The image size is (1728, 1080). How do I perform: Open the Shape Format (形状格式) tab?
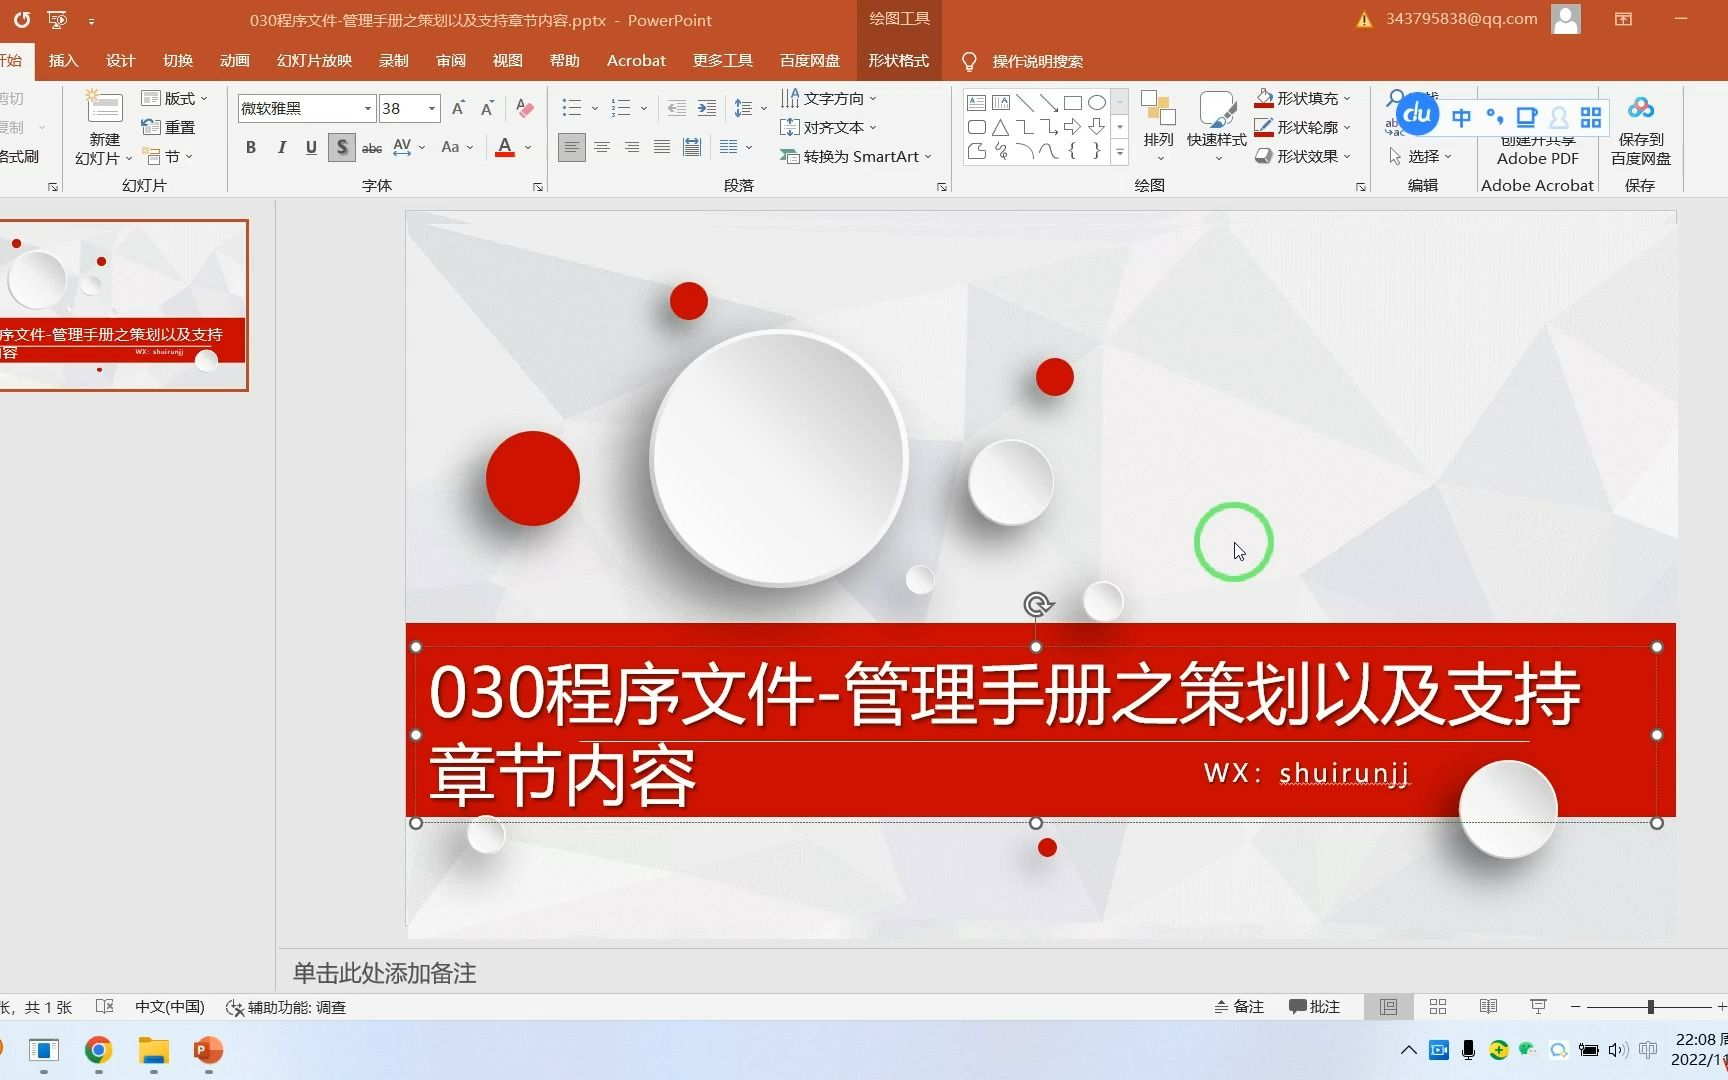[898, 61]
